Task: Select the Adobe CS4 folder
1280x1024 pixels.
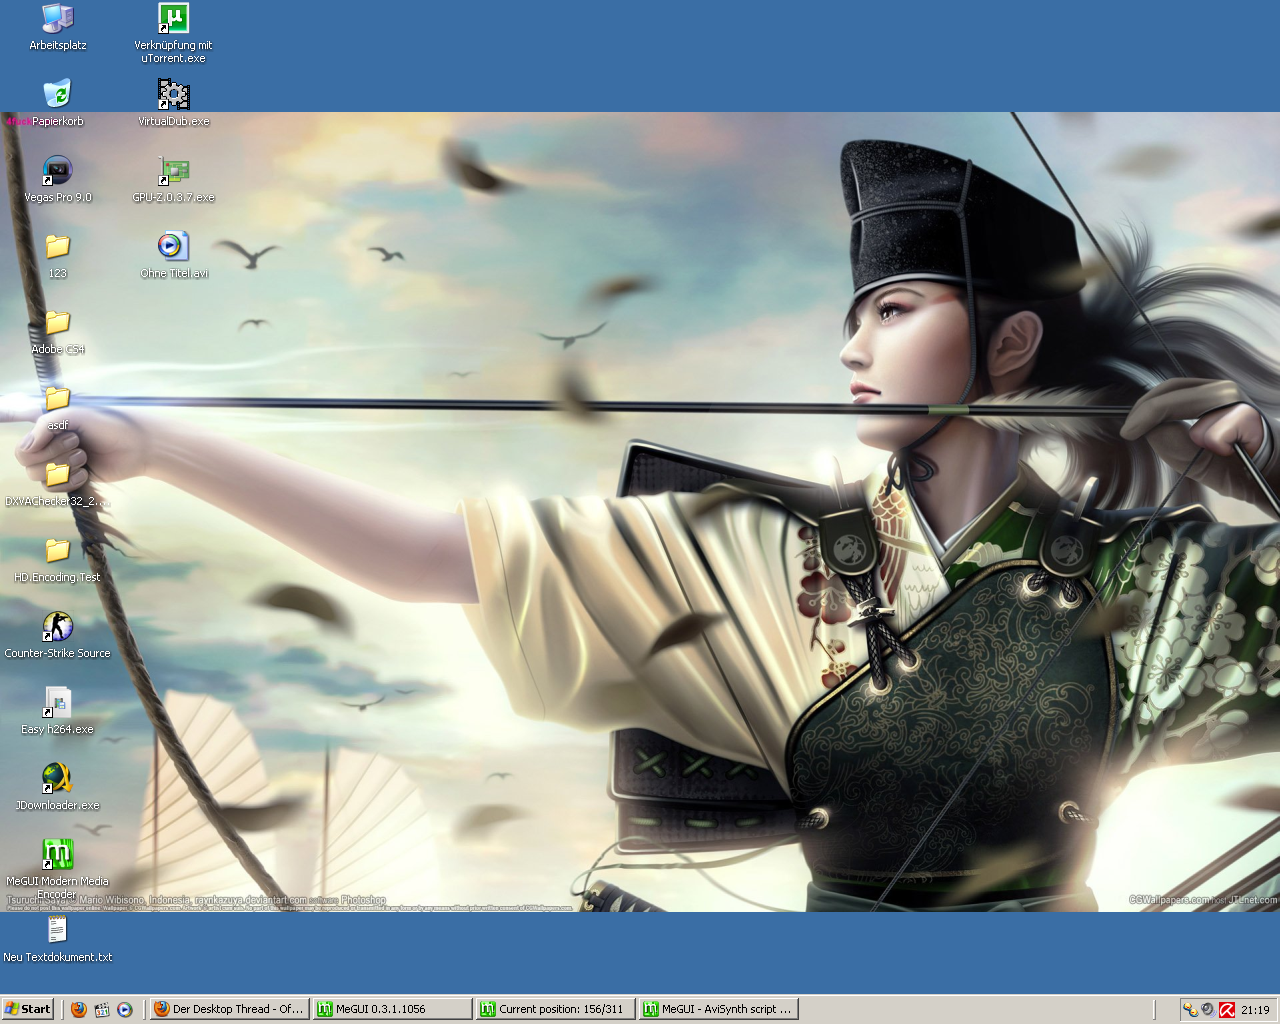Action: (x=57, y=323)
